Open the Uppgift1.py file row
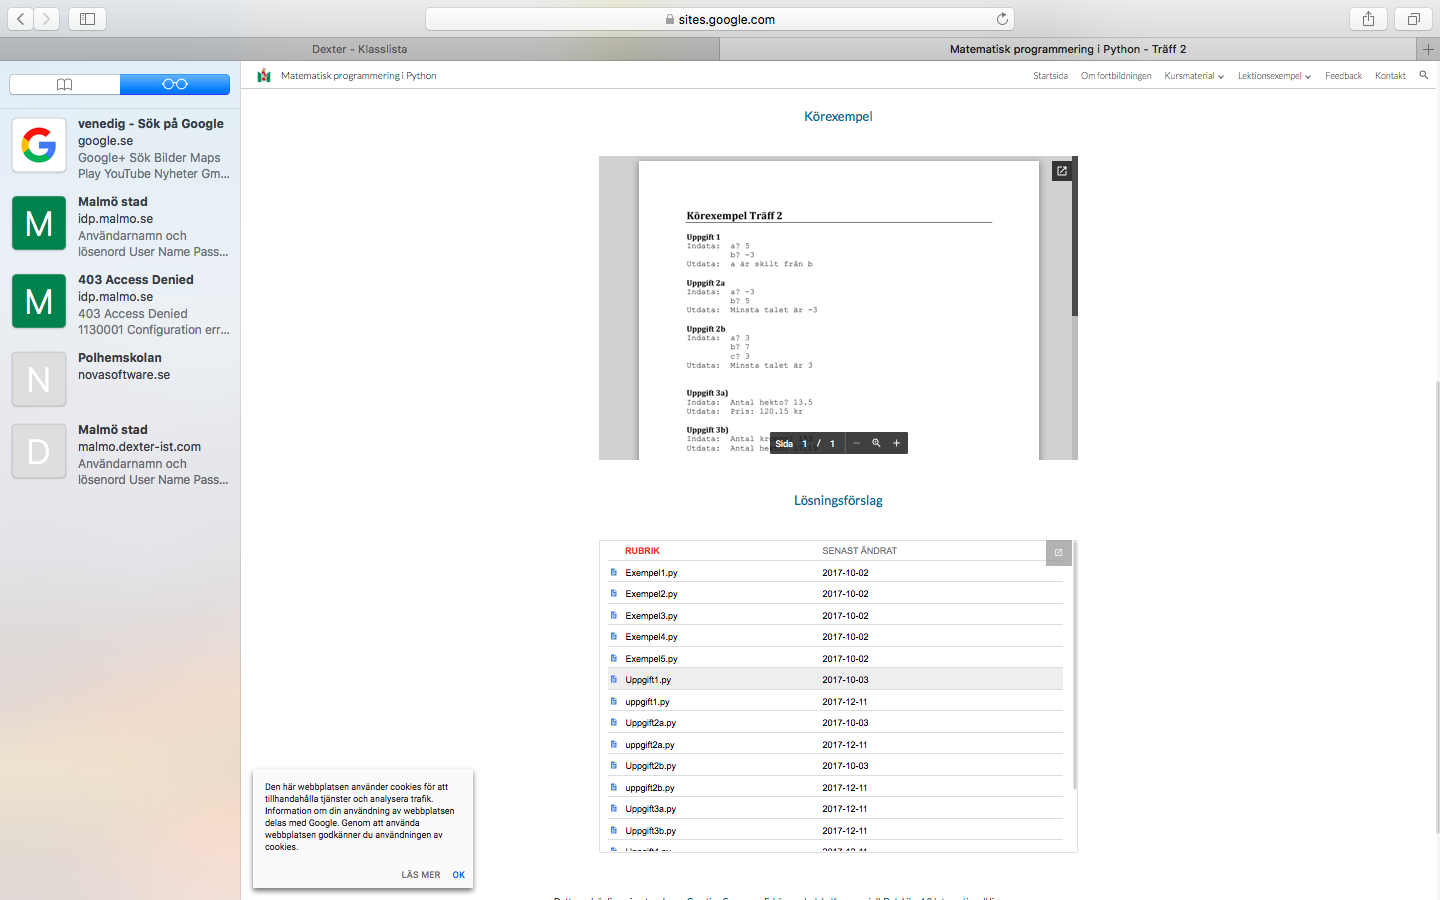 pos(648,680)
